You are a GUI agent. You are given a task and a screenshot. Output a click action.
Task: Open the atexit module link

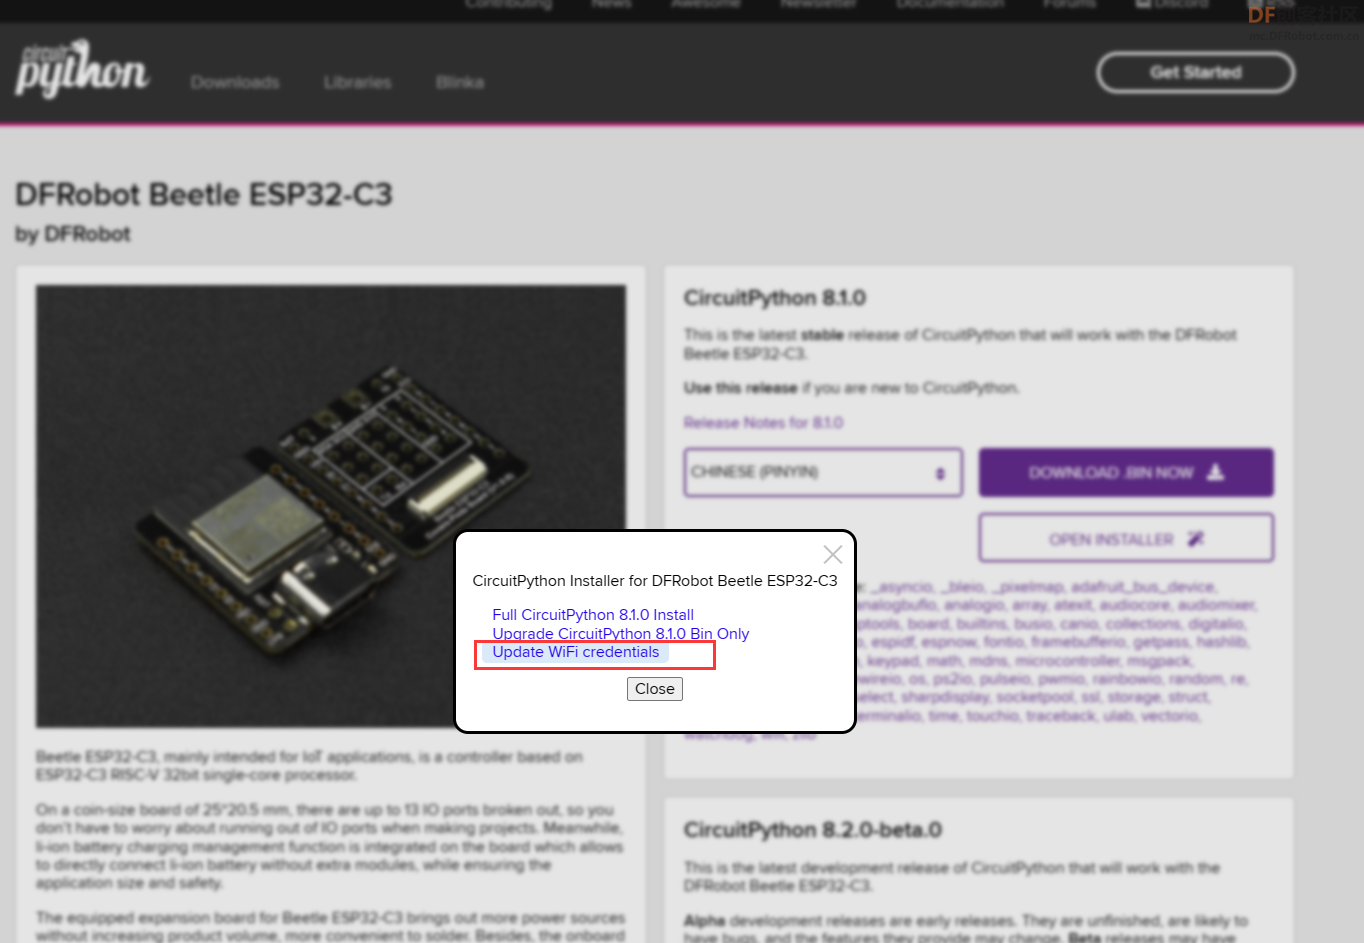coord(1073,605)
